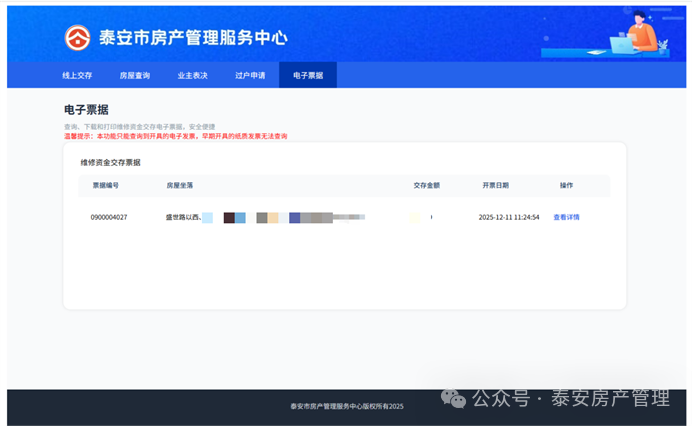Click the 票据编号 column header
Image resolution: width=692 pixels, height=426 pixels.
105,185
